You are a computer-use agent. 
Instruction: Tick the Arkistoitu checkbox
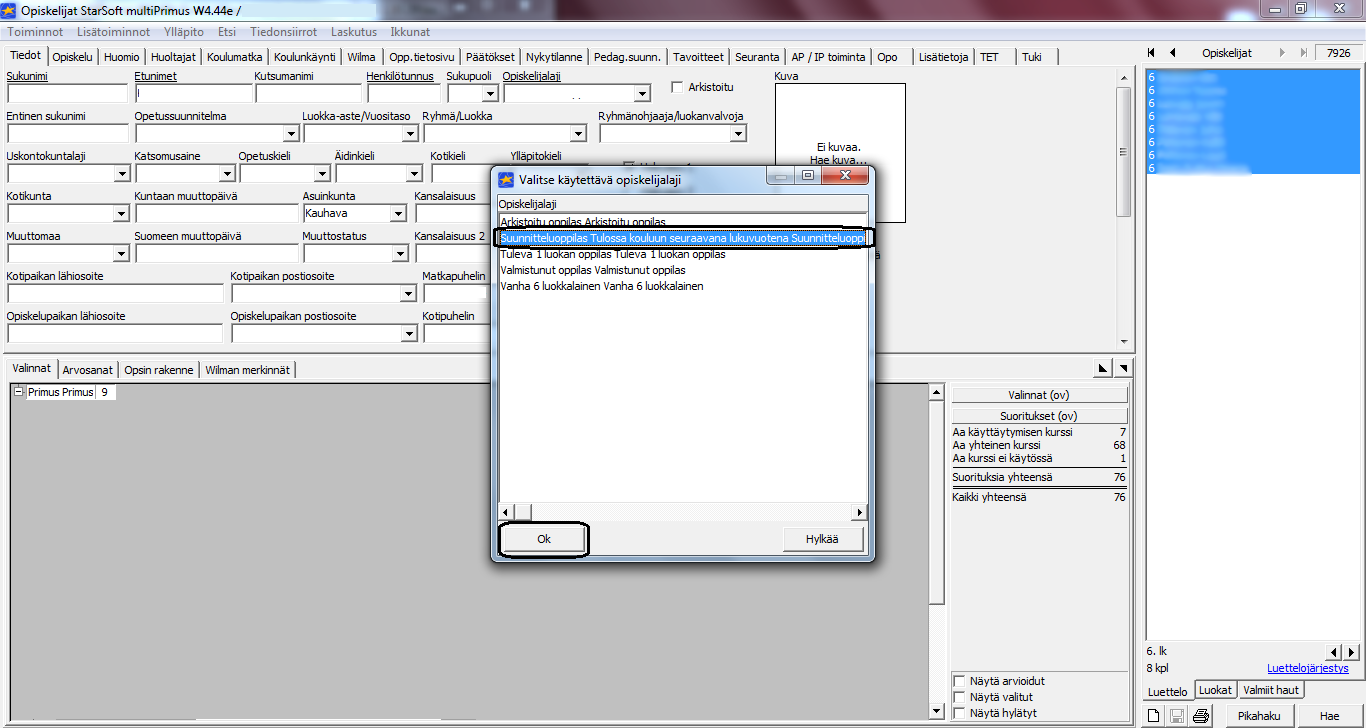click(x=677, y=88)
